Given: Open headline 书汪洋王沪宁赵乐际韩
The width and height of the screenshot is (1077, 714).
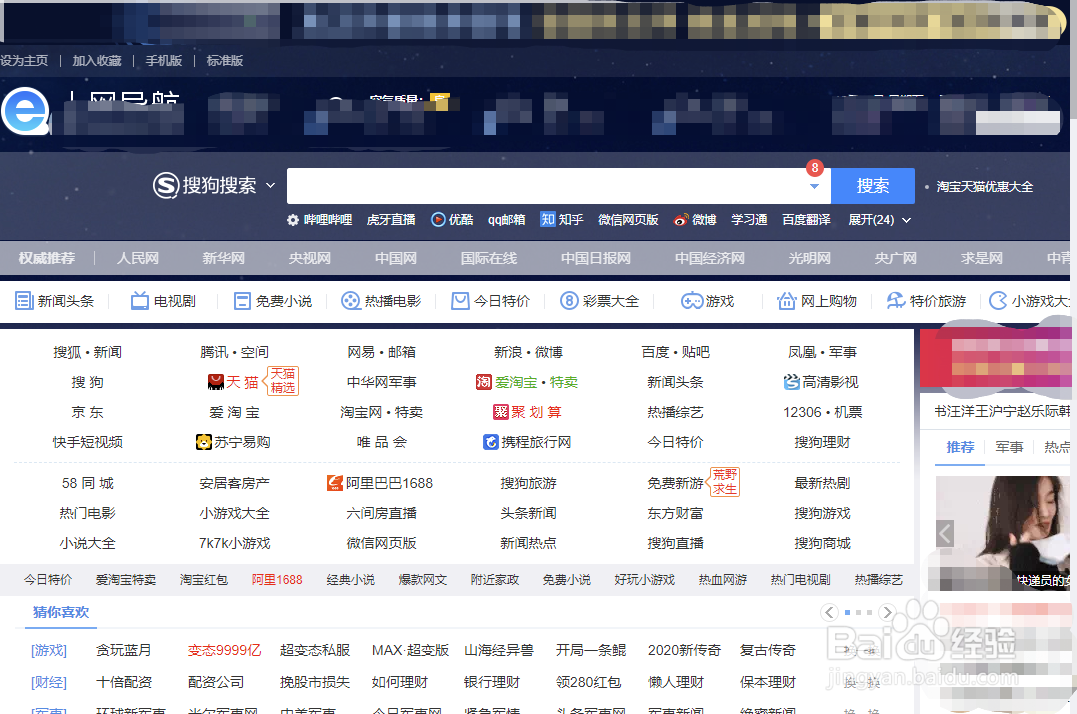Looking at the screenshot, I should click(x=1002, y=411).
